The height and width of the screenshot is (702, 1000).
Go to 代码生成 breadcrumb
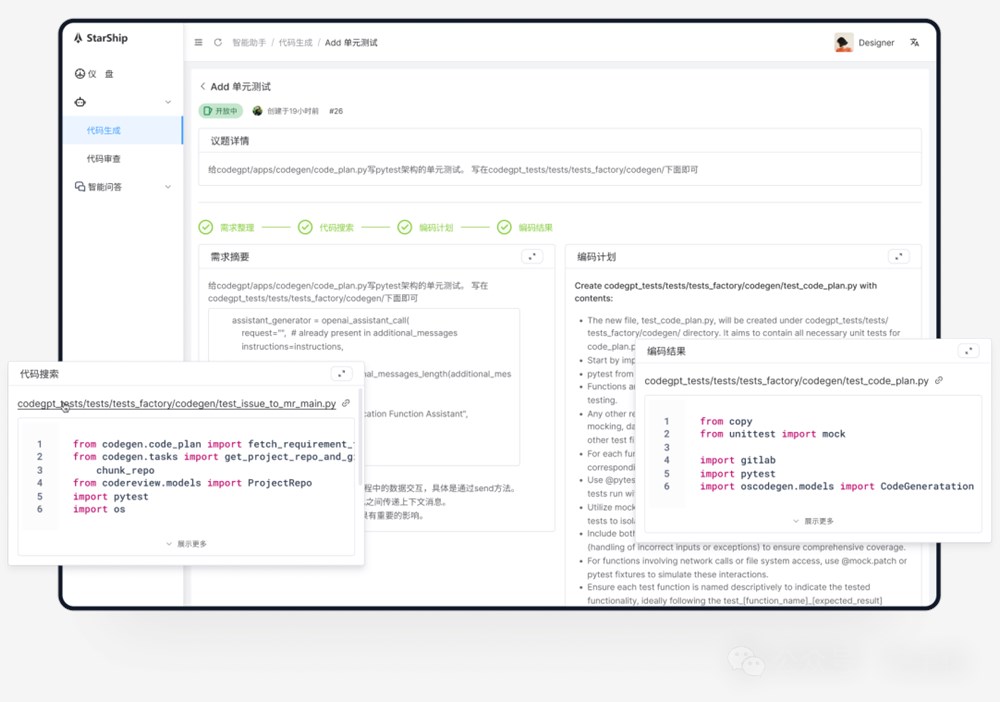coord(295,43)
